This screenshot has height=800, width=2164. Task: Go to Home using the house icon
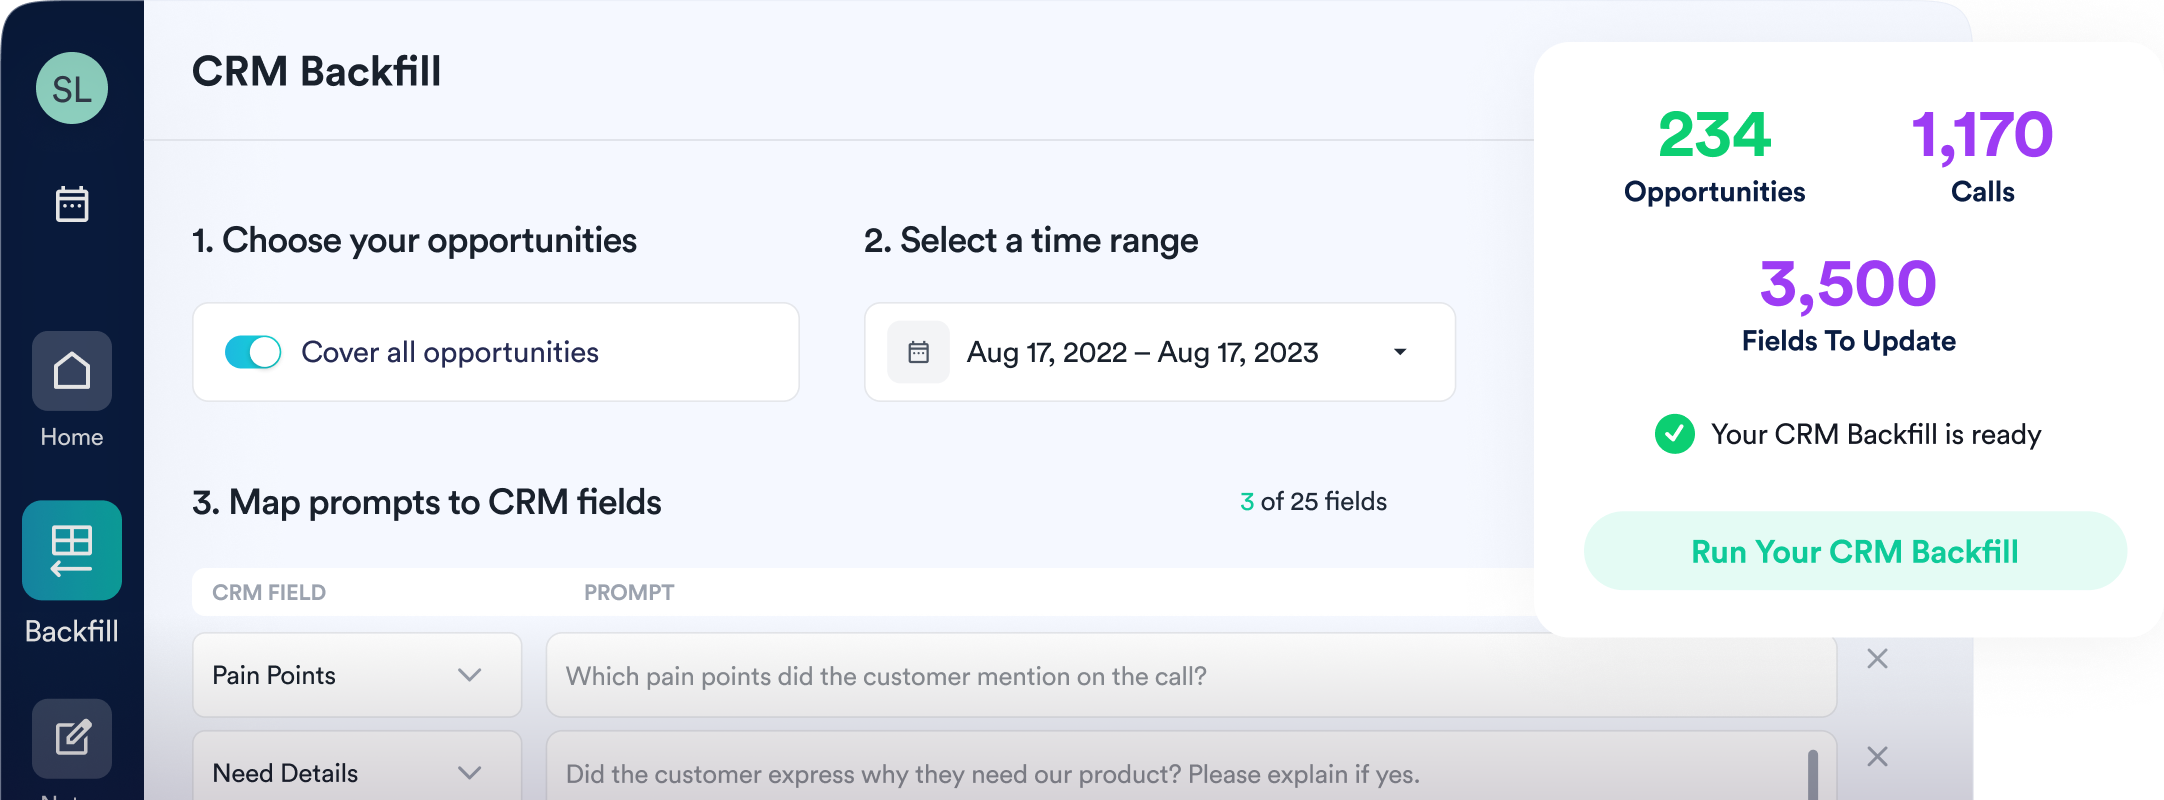pyautogui.click(x=71, y=371)
